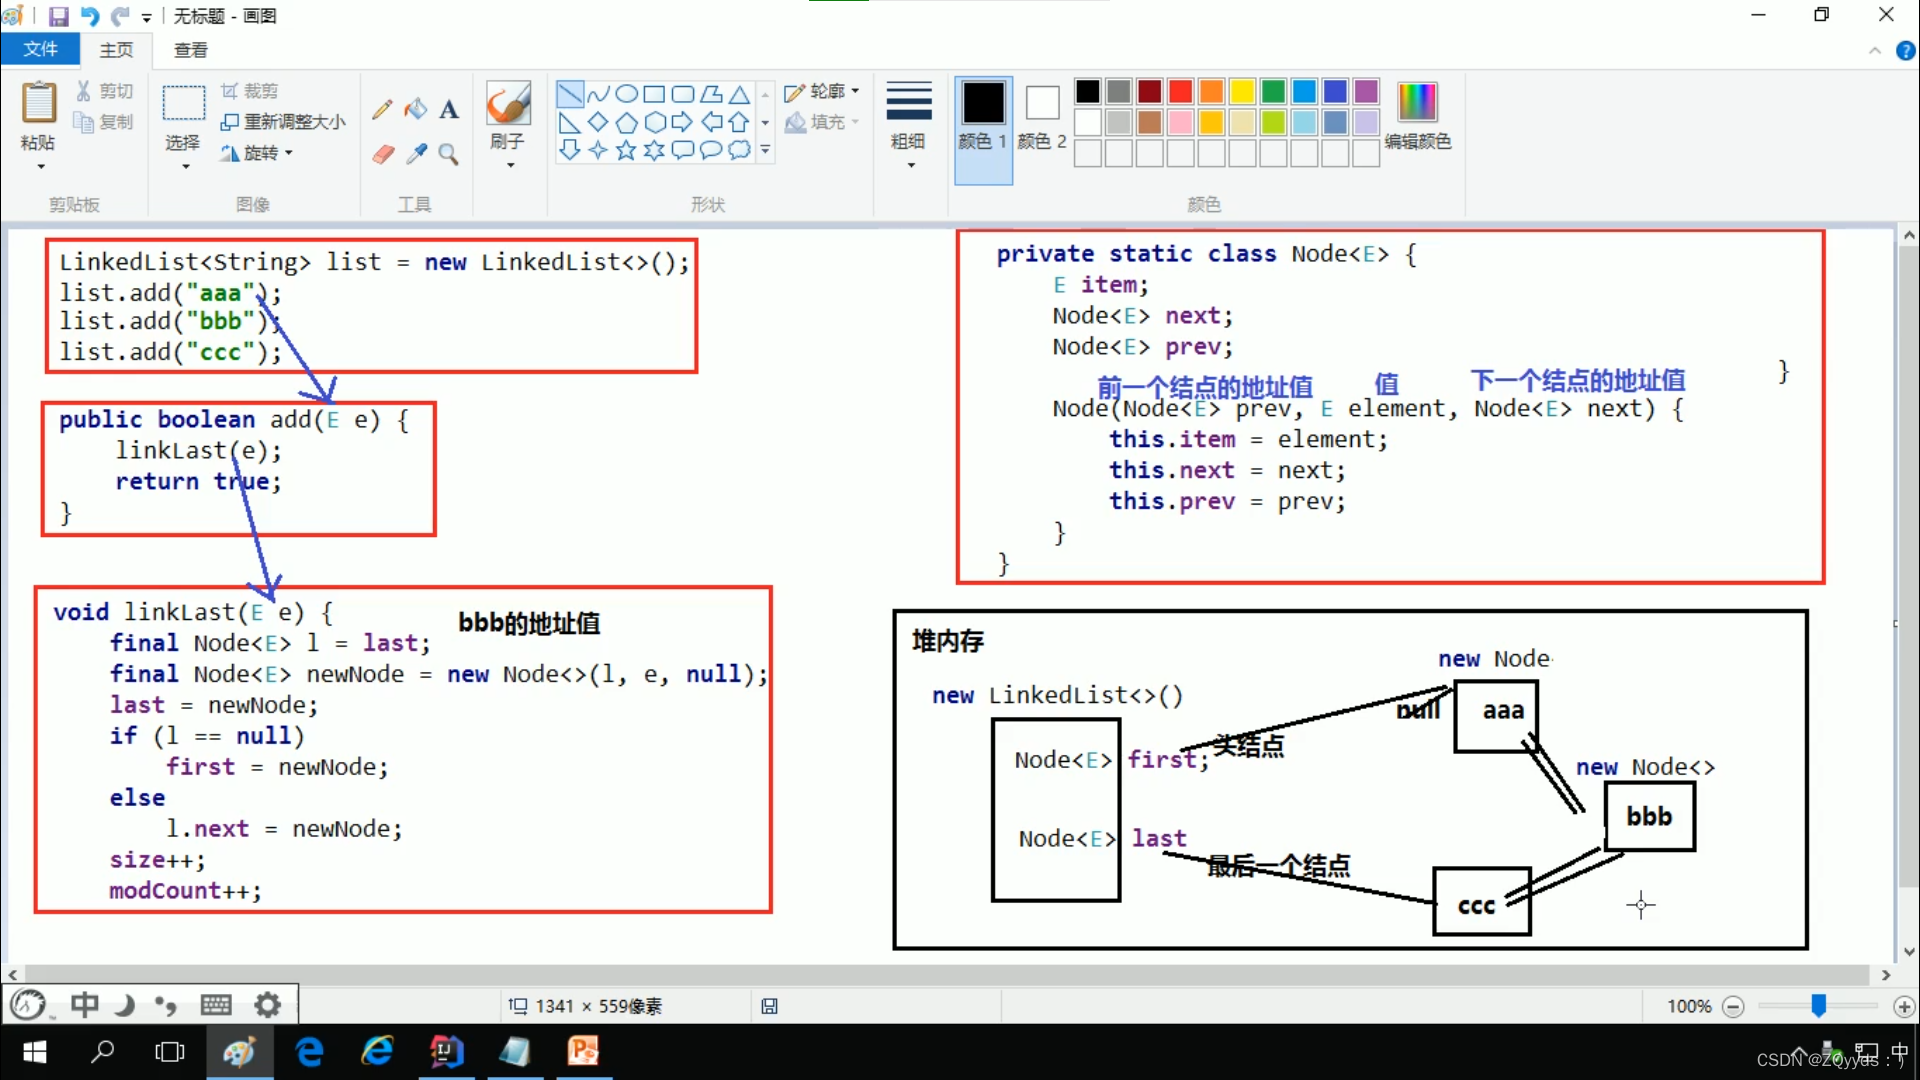Screen dimensions: 1920x1080
Task: Select the Eraser tool
Action: (x=383, y=154)
